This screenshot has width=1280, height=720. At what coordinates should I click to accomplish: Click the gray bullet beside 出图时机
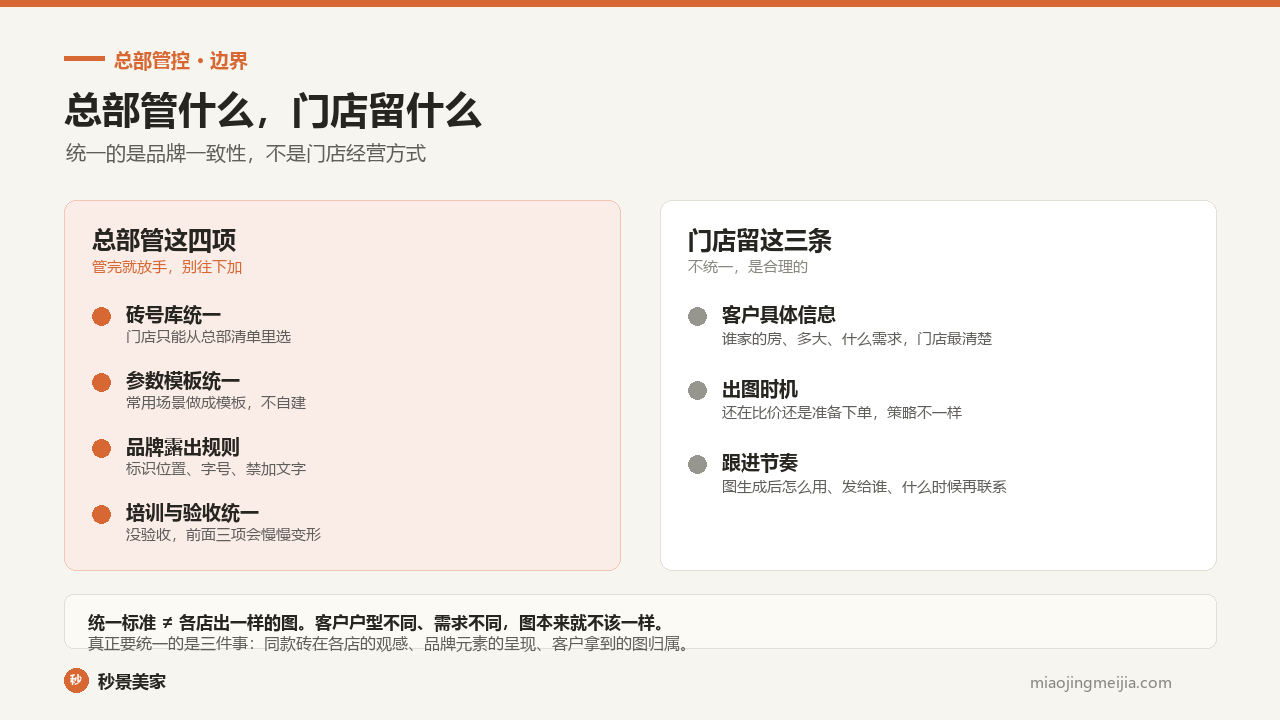[x=697, y=390]
